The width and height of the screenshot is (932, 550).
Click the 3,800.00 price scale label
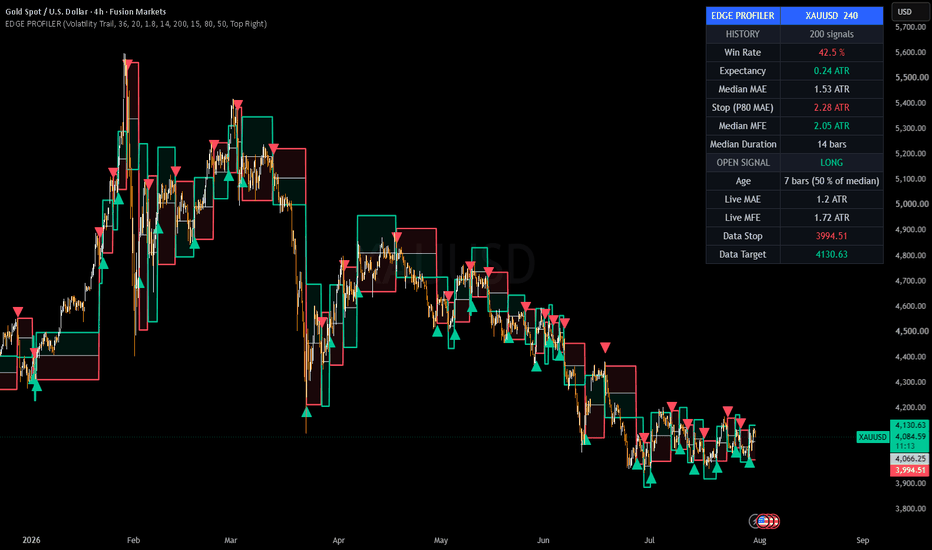tap(911, 508)
